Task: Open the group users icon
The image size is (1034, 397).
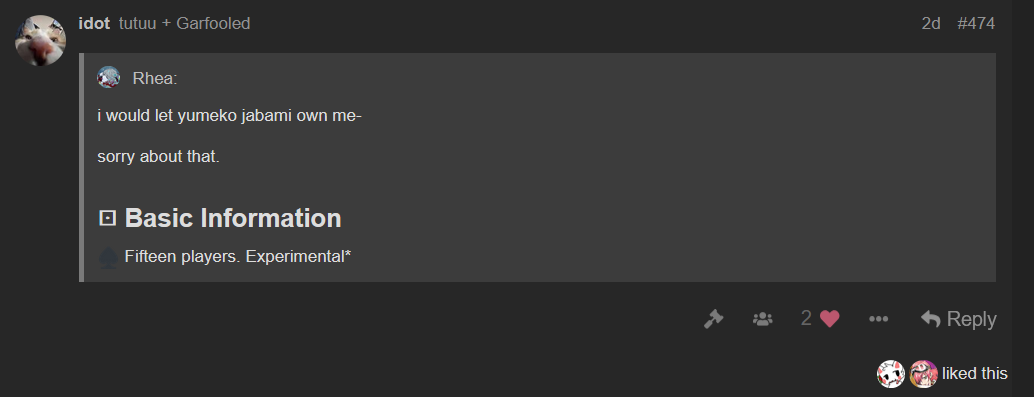Action: [x=762, y=319]
